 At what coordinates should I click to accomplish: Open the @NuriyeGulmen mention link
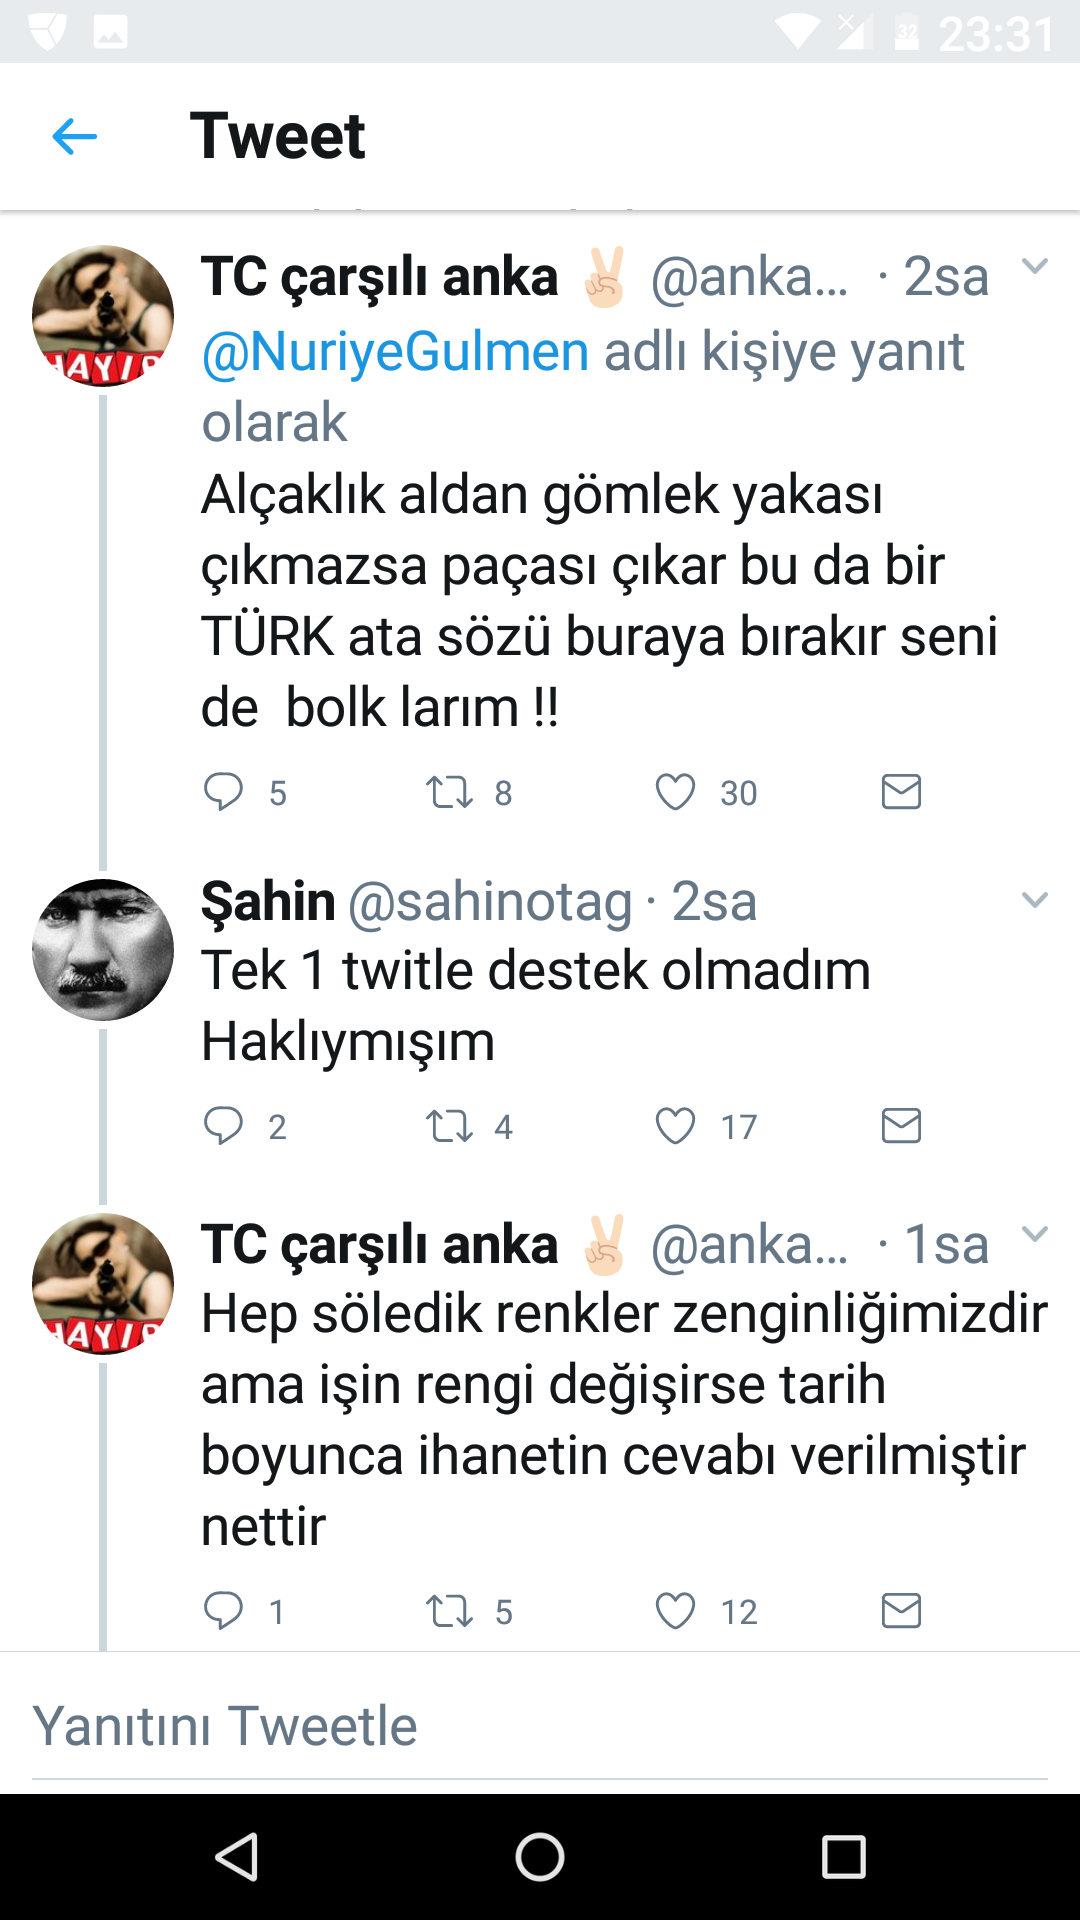(395, 352)
